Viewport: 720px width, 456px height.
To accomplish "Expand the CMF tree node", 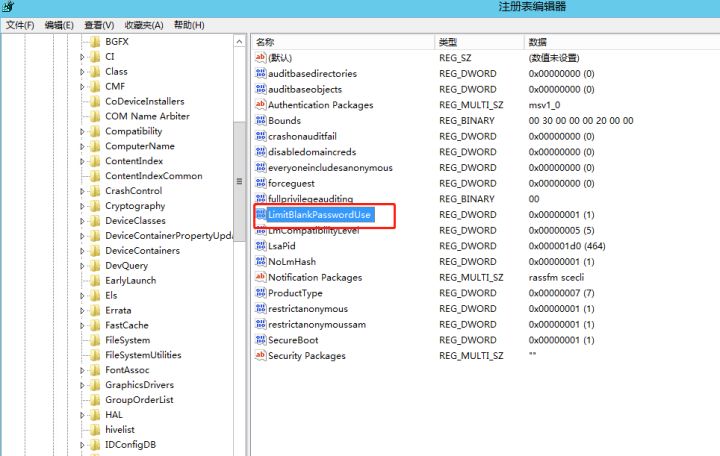I will [82, 87].
